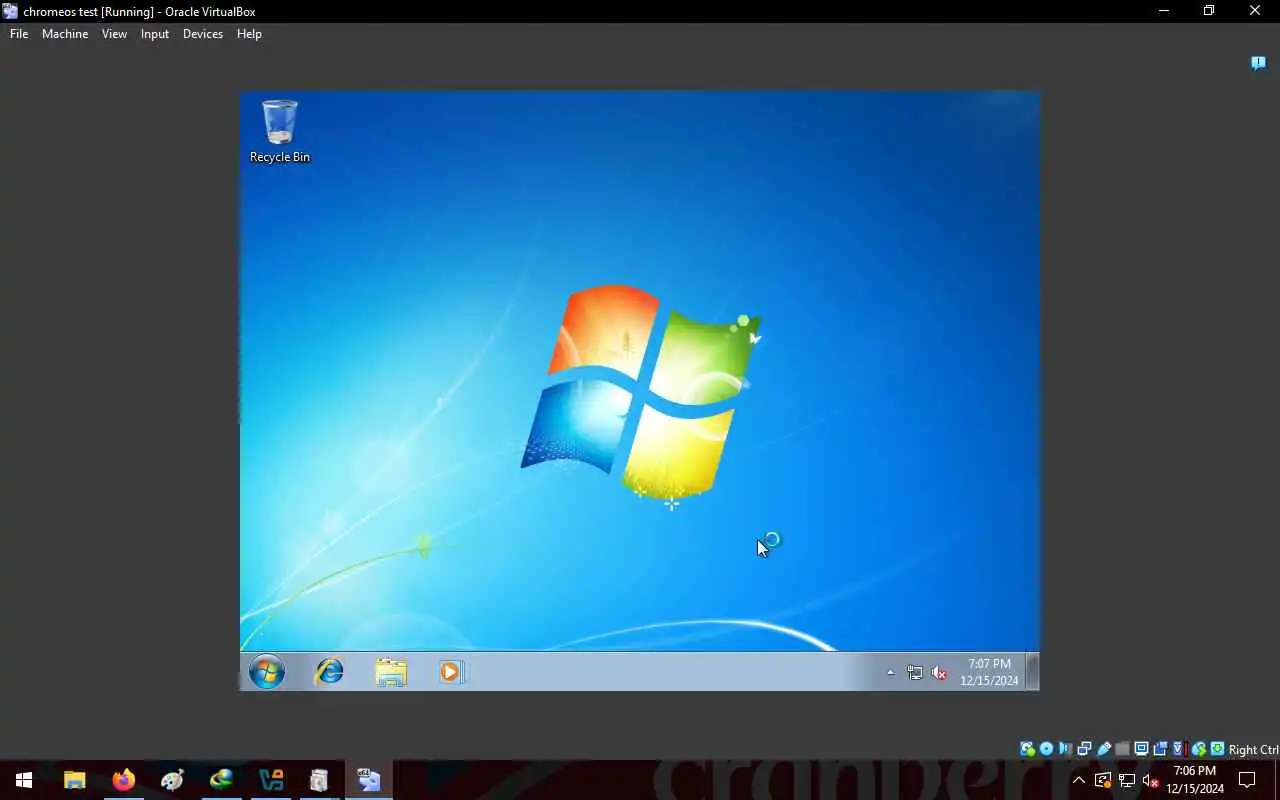Open guest clock showing 7:07 PM
The image size is (1280, 800).
click(x=989, y=672)
